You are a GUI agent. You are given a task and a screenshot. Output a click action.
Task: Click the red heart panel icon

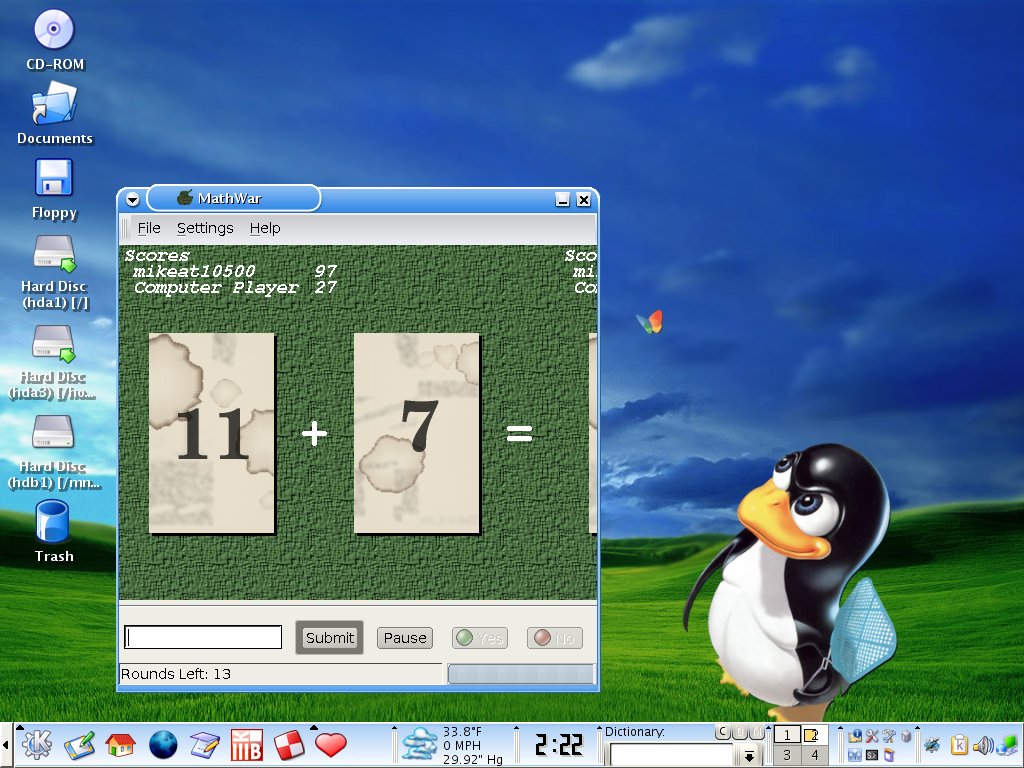click(330, 745)
